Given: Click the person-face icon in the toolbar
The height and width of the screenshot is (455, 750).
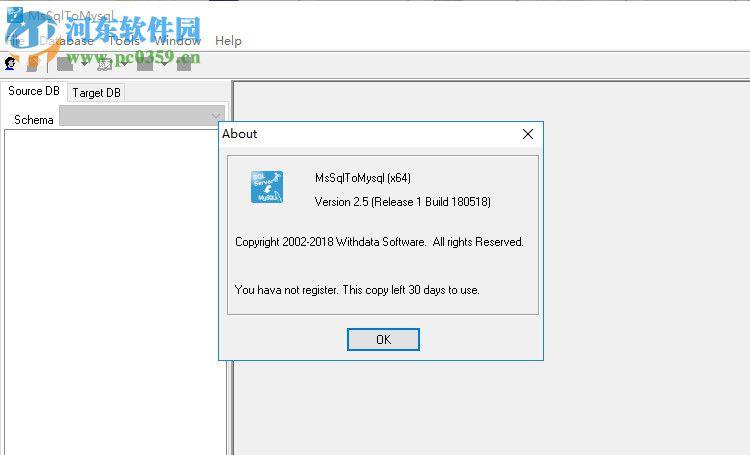Looking at the screenshot, I should pos(10,64).
